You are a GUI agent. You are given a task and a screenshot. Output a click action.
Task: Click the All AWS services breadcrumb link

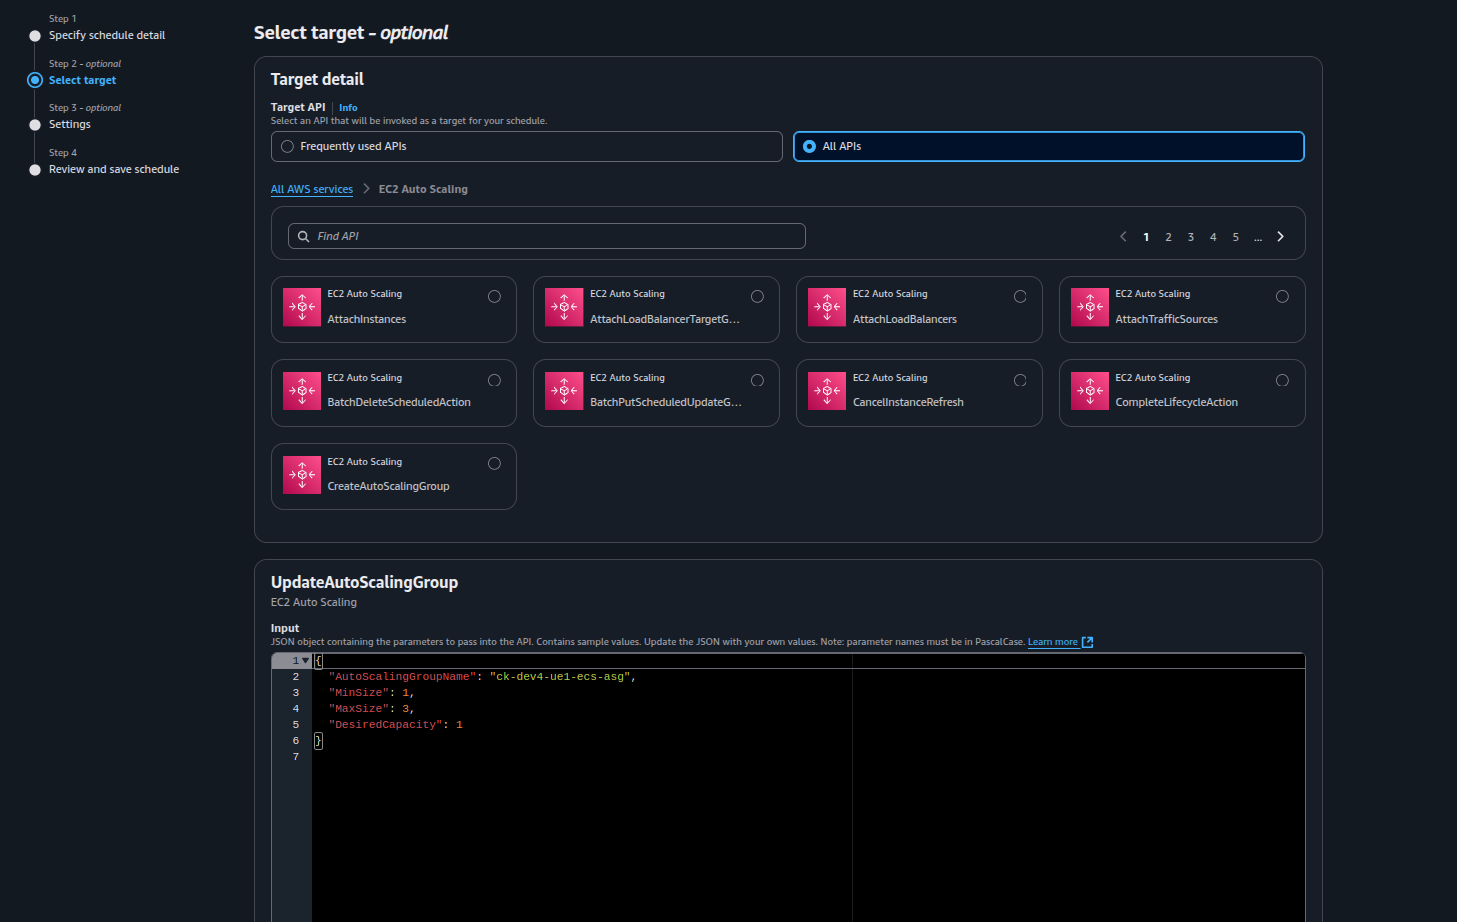312,189
